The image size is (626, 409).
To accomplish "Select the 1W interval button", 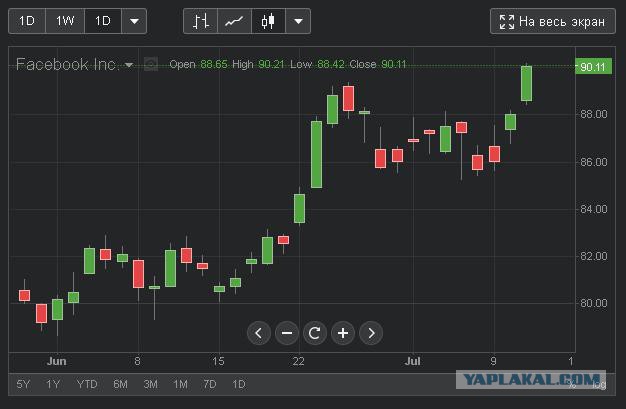I will [65, 21].
